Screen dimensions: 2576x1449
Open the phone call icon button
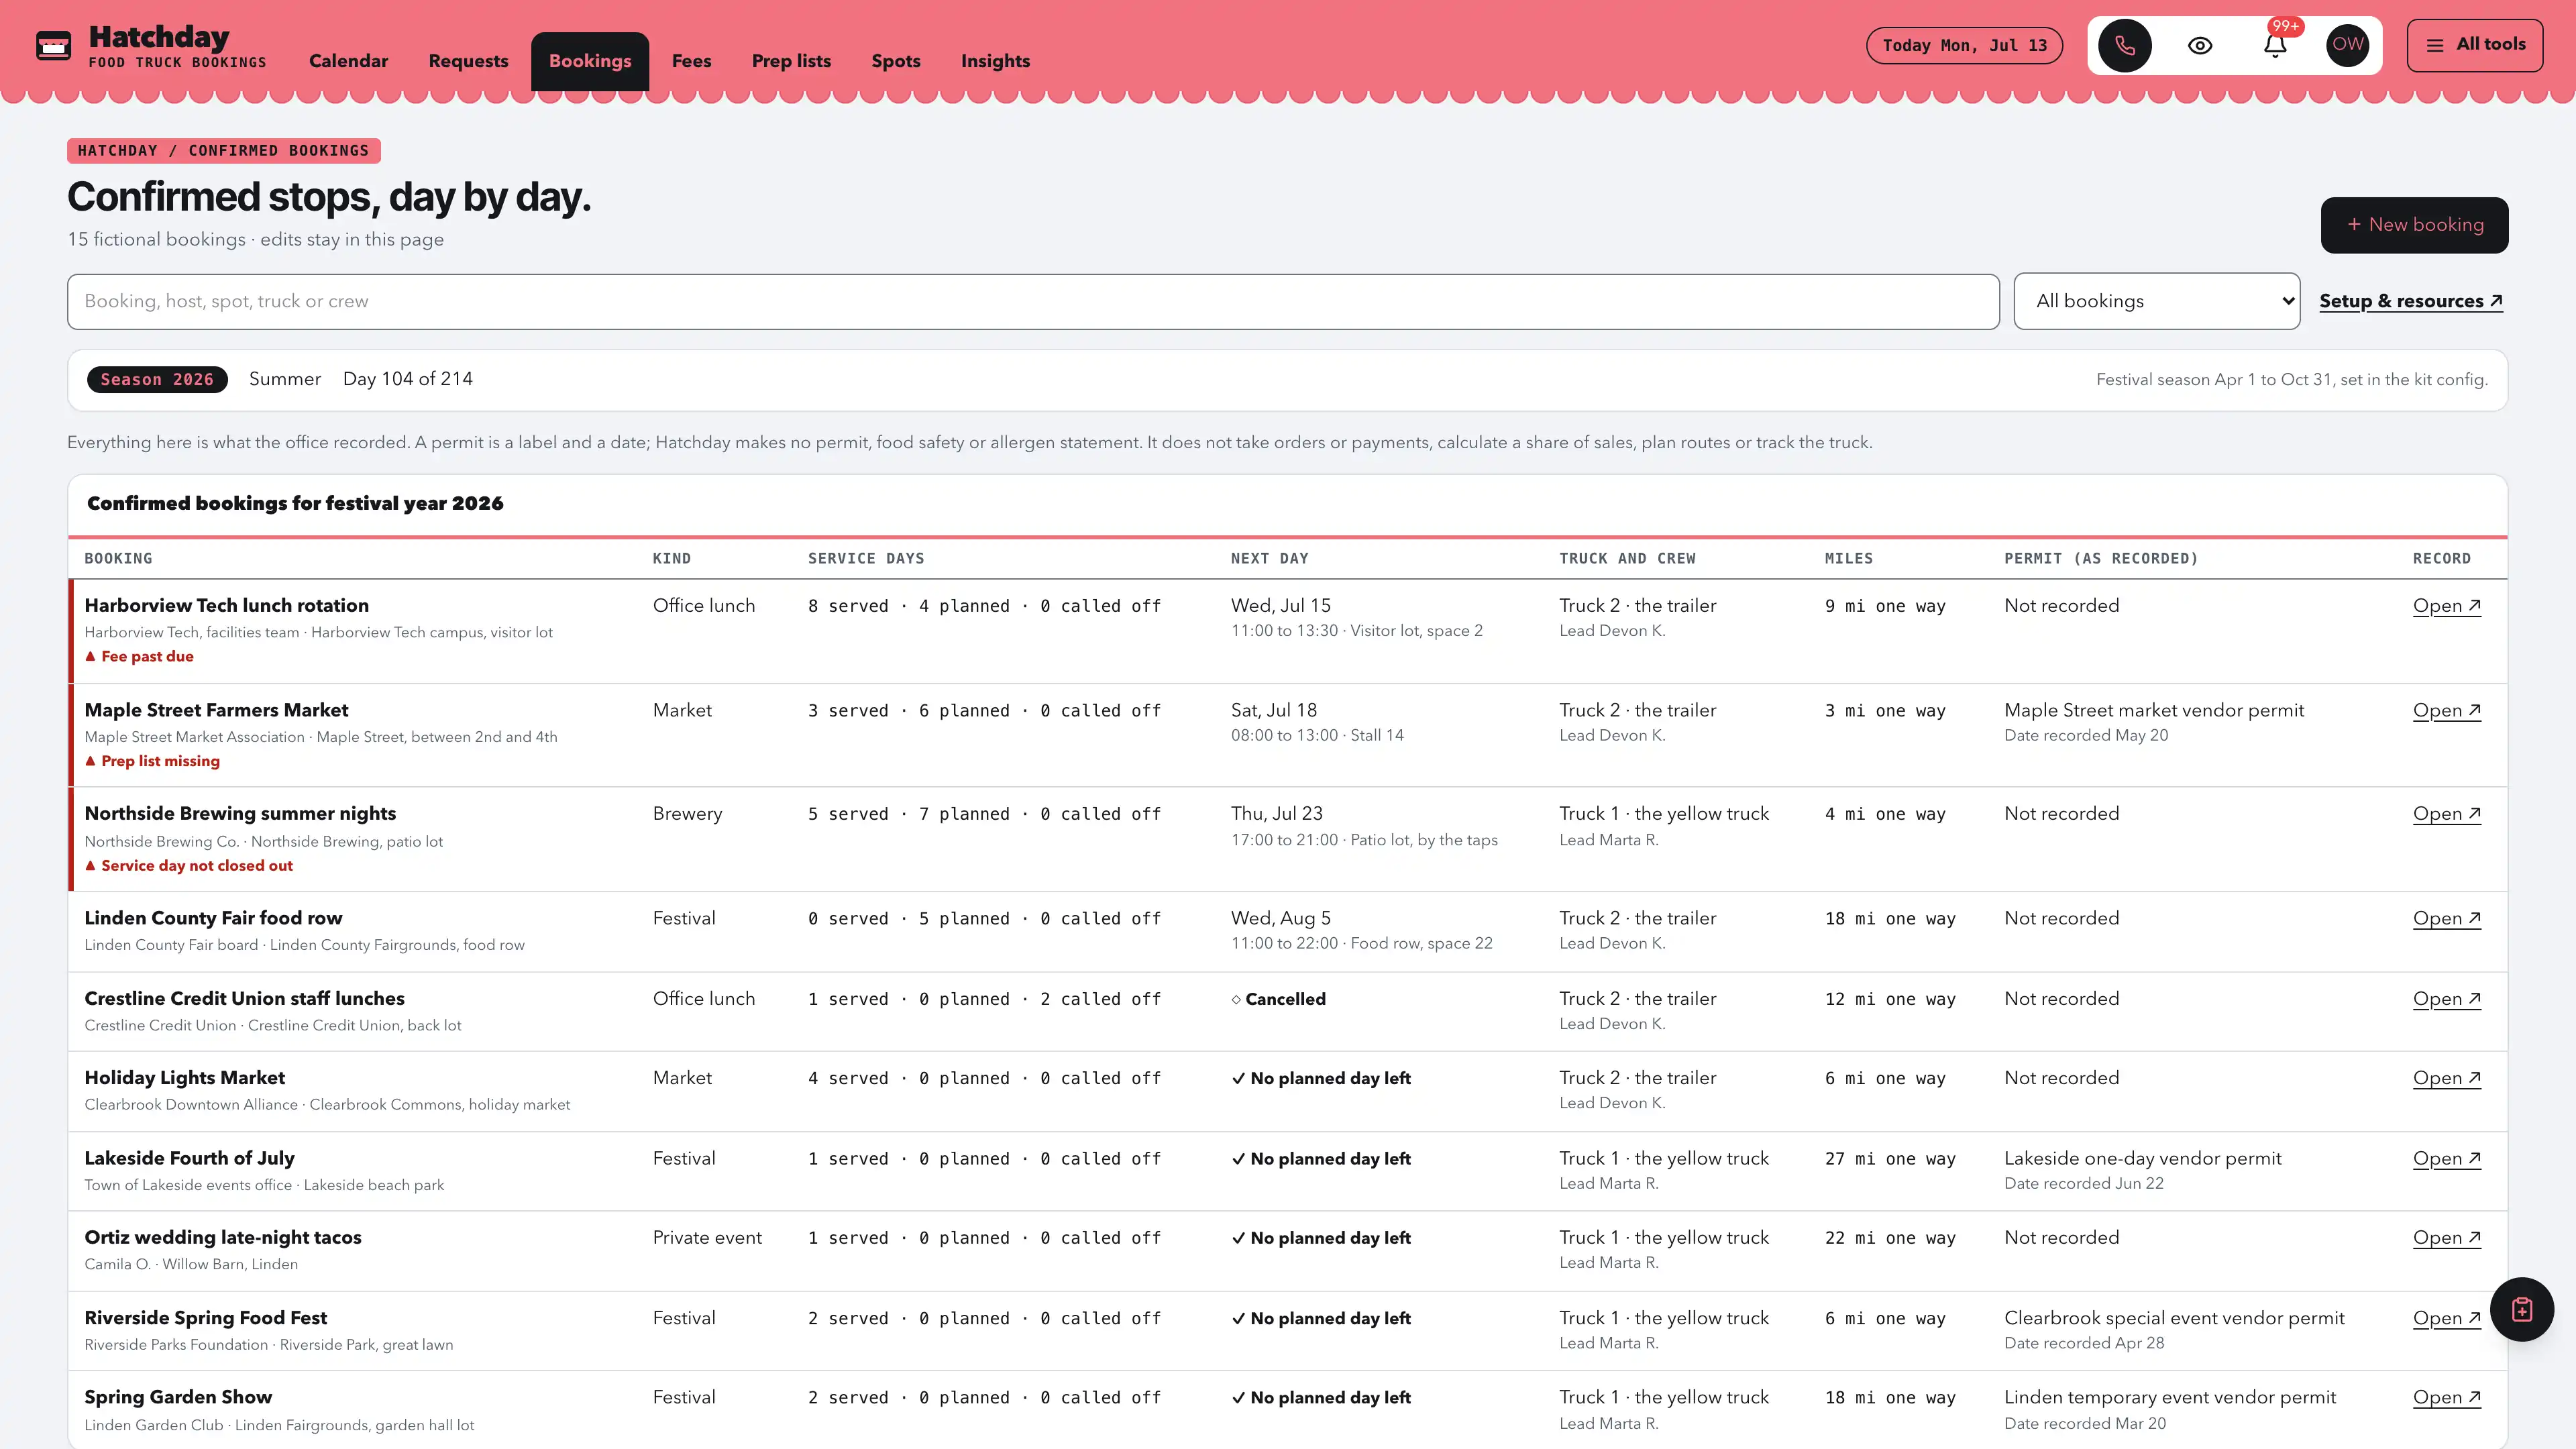click(2124, 45)
